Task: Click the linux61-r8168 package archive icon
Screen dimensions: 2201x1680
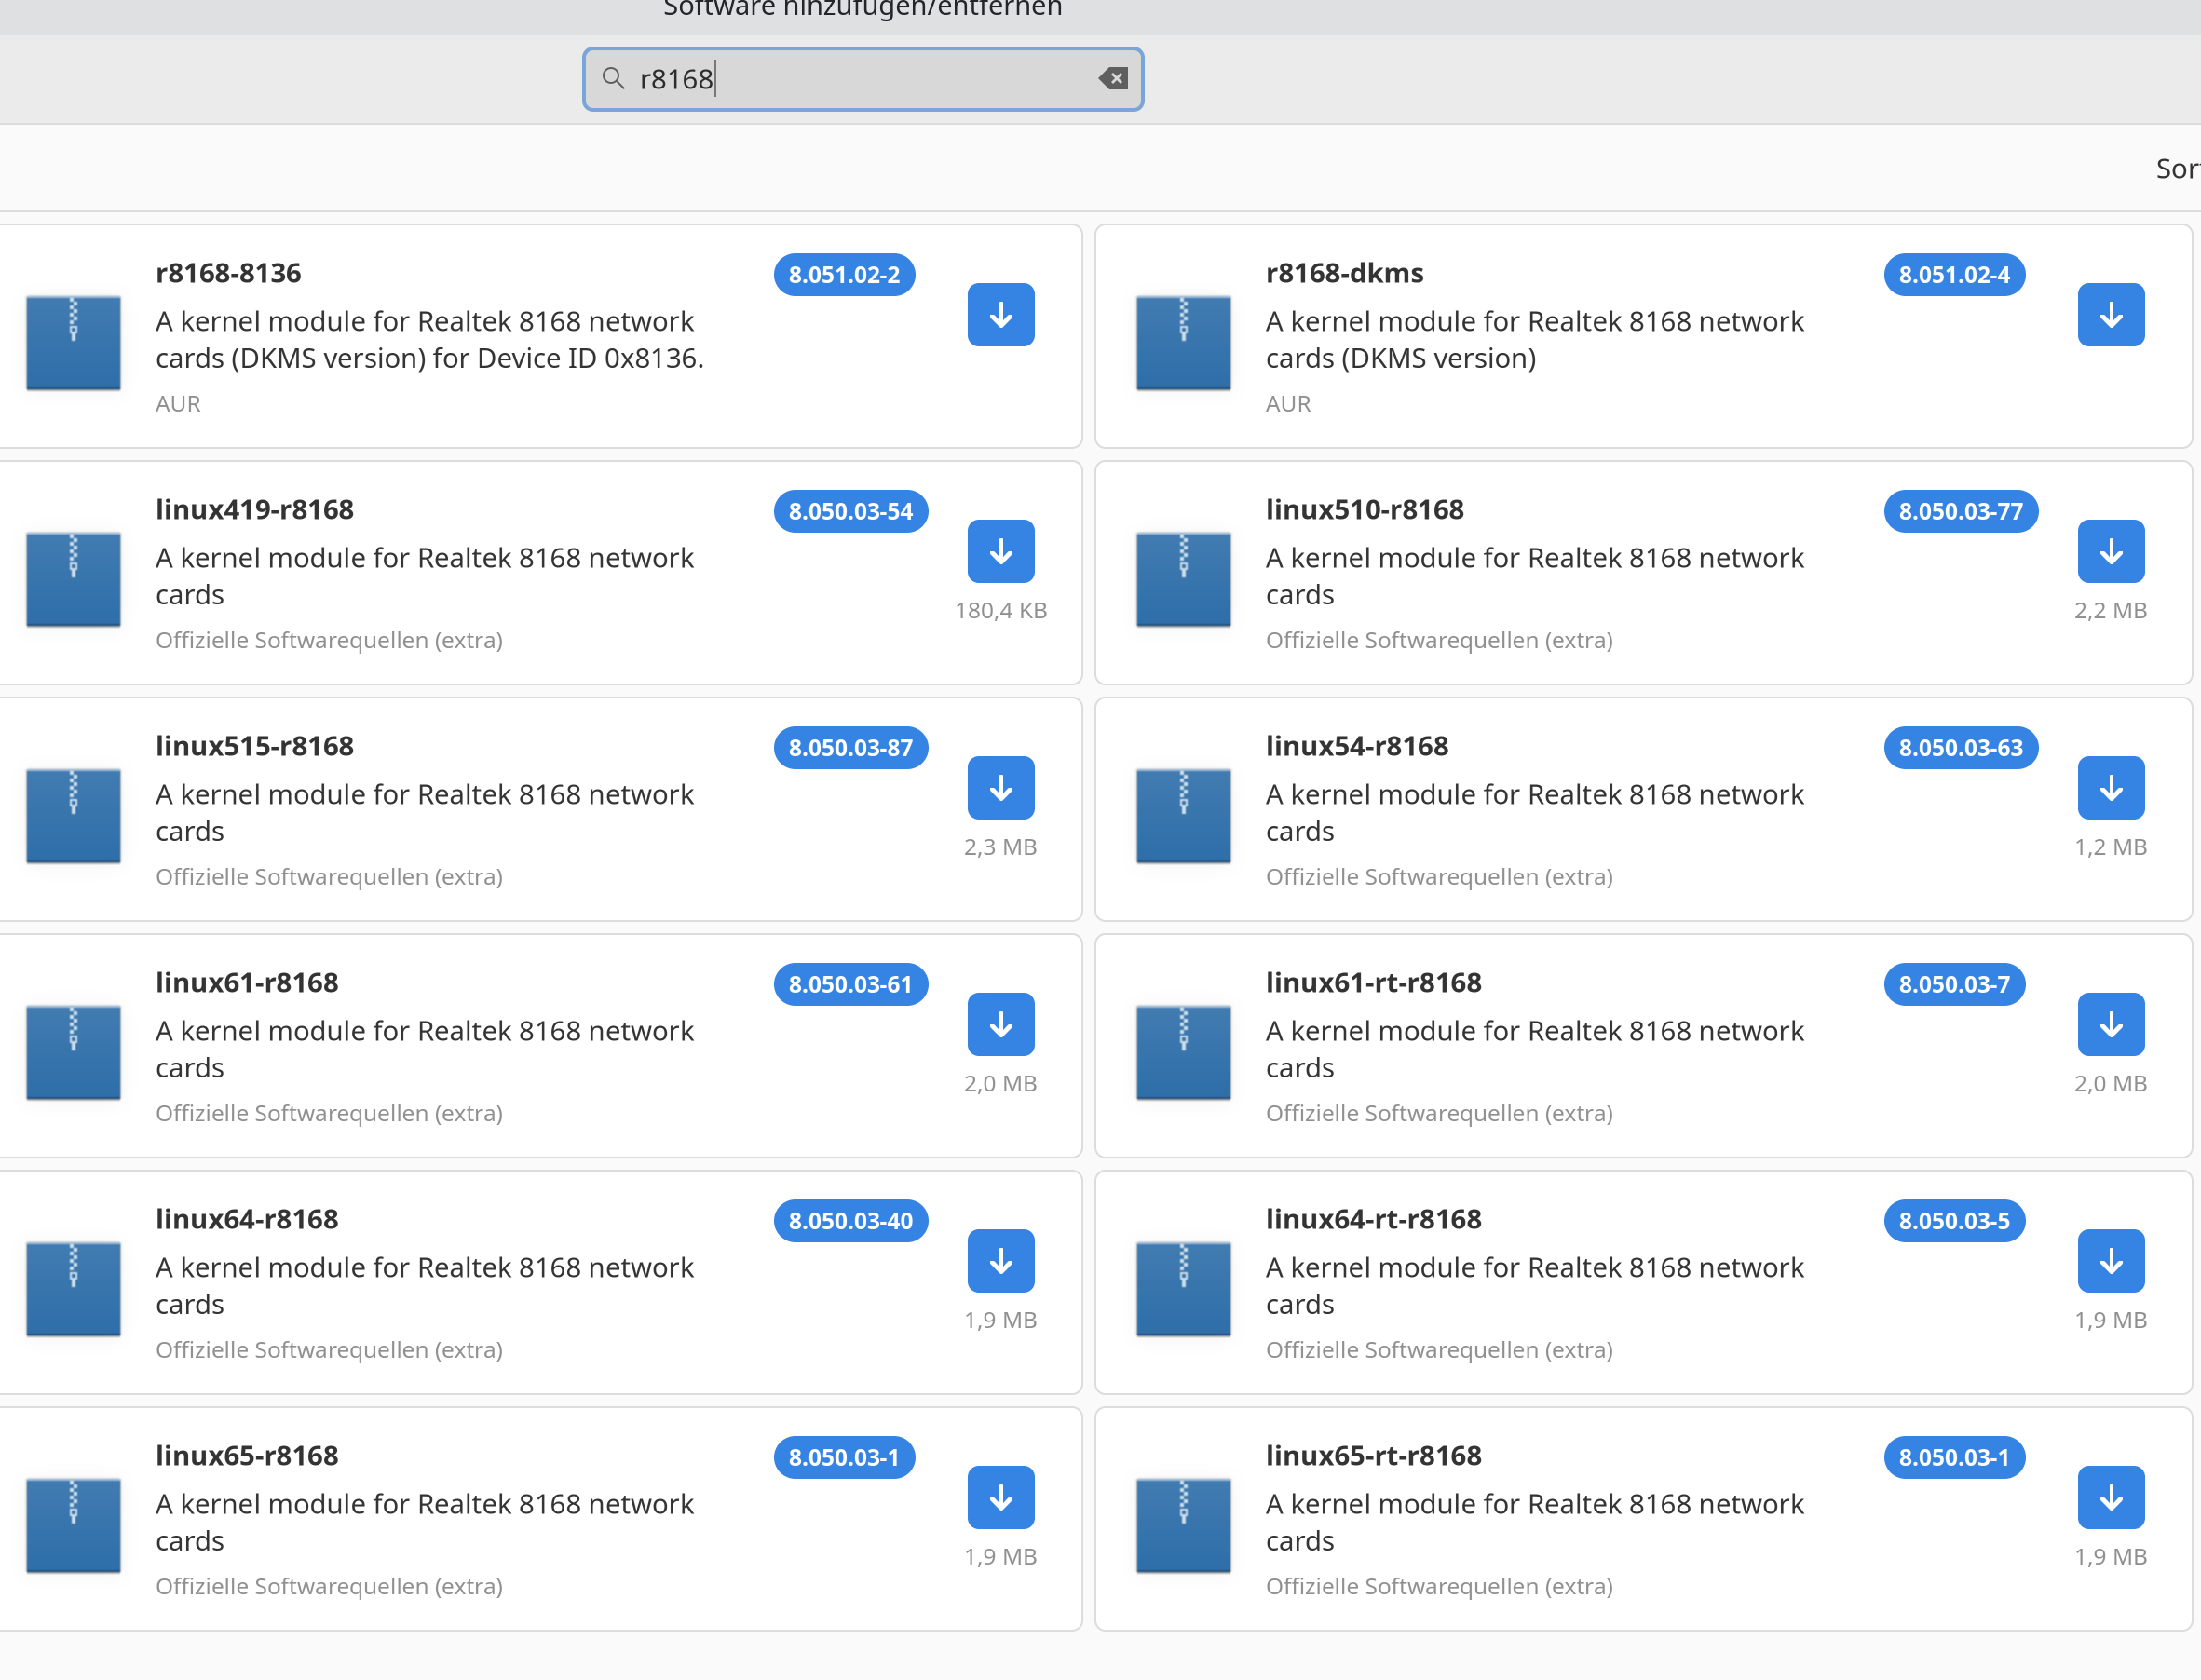Action: tap(73, 1052)
